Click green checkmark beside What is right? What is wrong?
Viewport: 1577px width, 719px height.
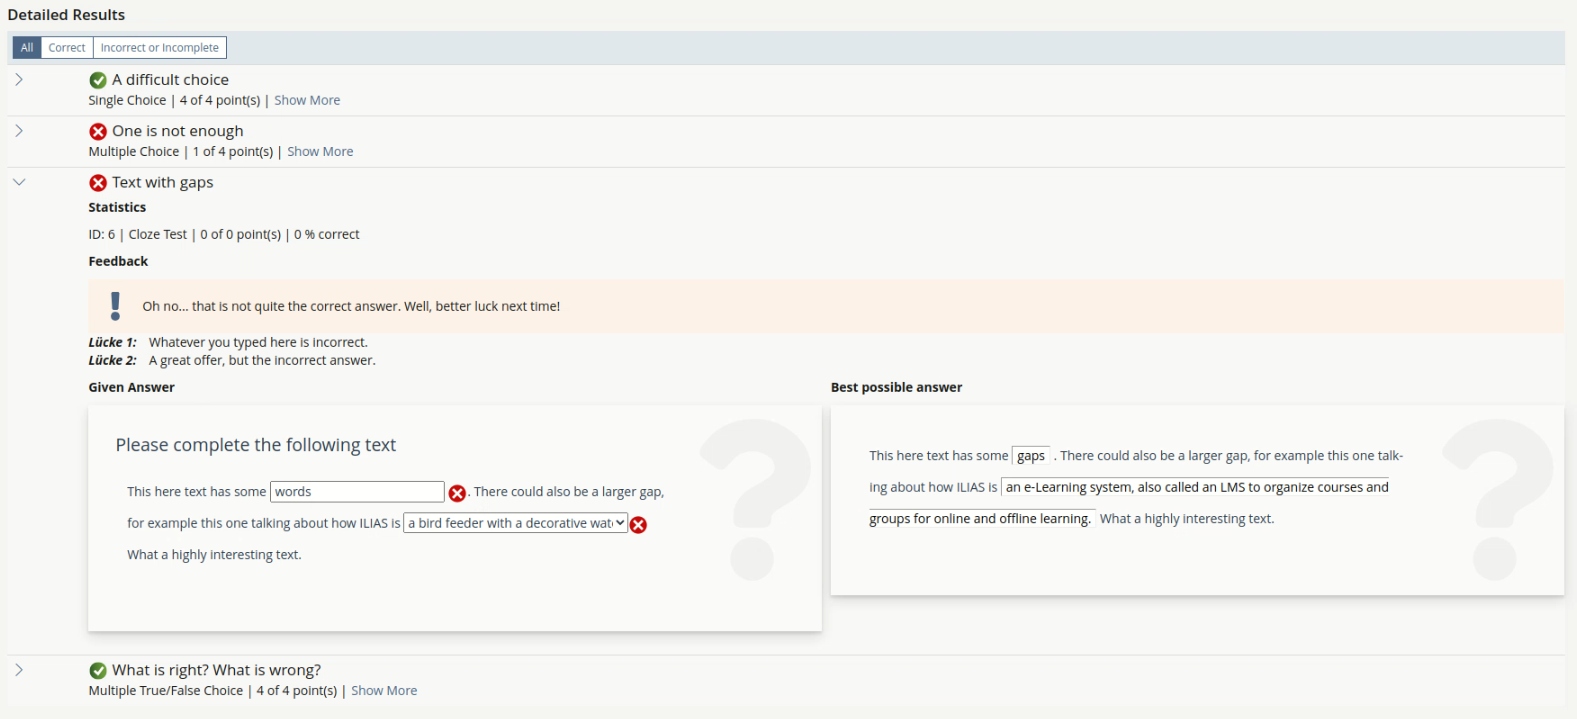pos(98,671)
